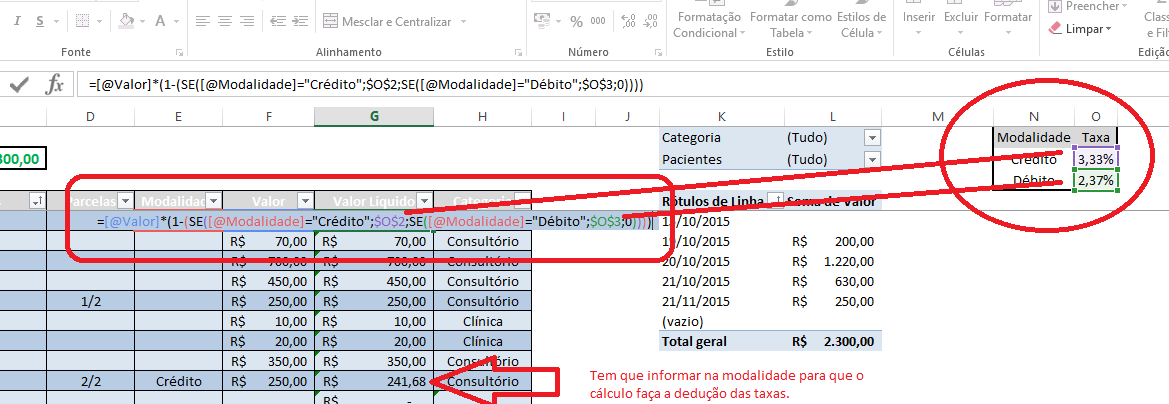Apply thousands separator style
This screenshot has height=404, width=1169.
(598, 22)
